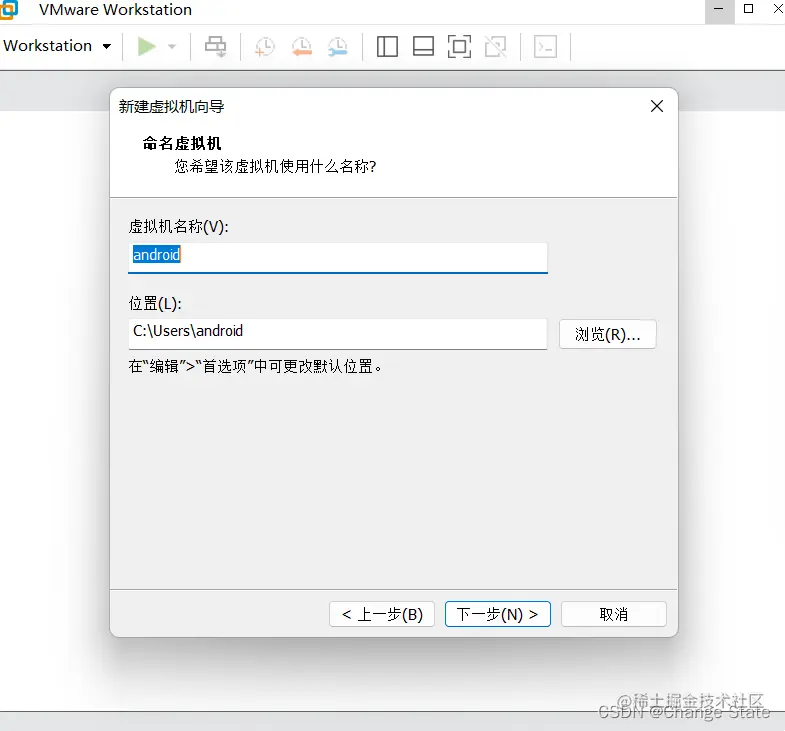Click the hint text about 首选项 default location
The width and height of the screenshot is (785, 731).
[x=255, y=367]
